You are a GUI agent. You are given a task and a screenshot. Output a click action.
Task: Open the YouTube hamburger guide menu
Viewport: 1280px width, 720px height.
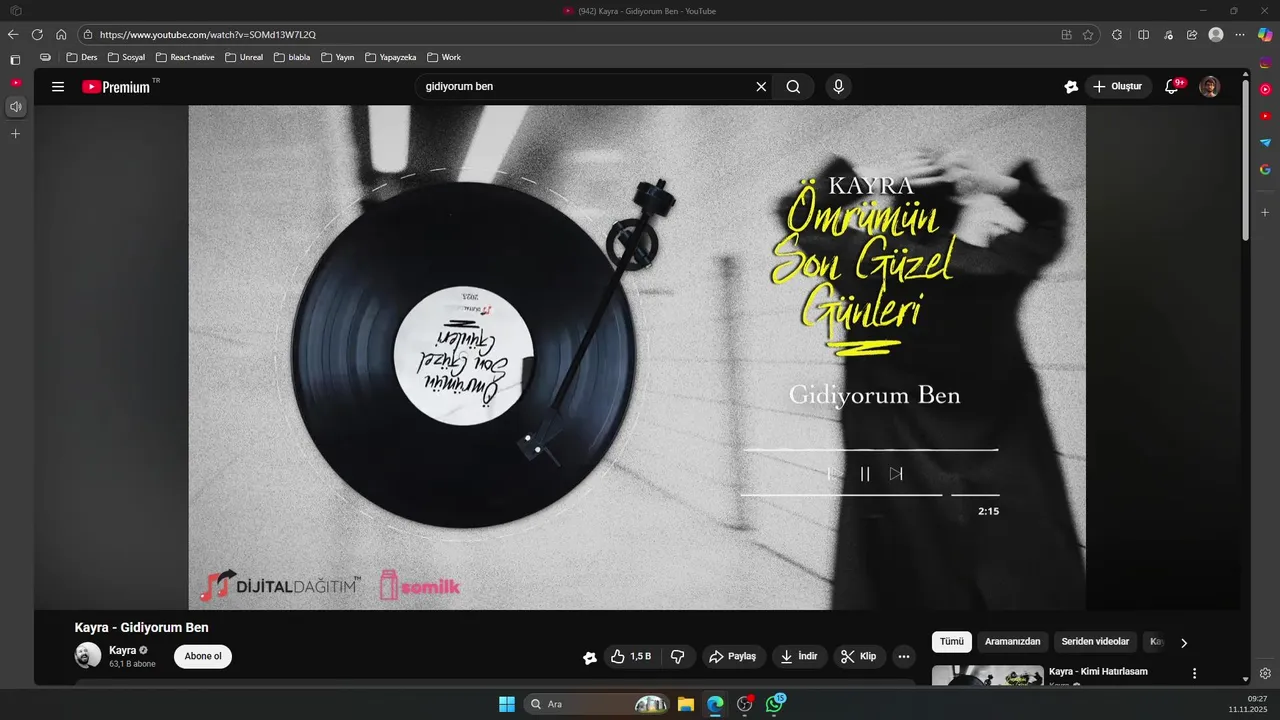(58, 87)
